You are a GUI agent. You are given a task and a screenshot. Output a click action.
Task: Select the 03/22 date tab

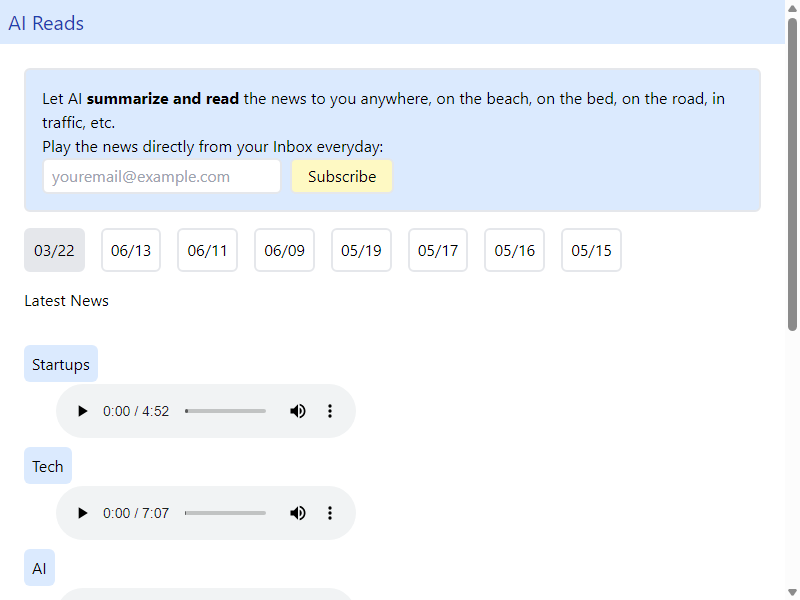coord(55,251)
